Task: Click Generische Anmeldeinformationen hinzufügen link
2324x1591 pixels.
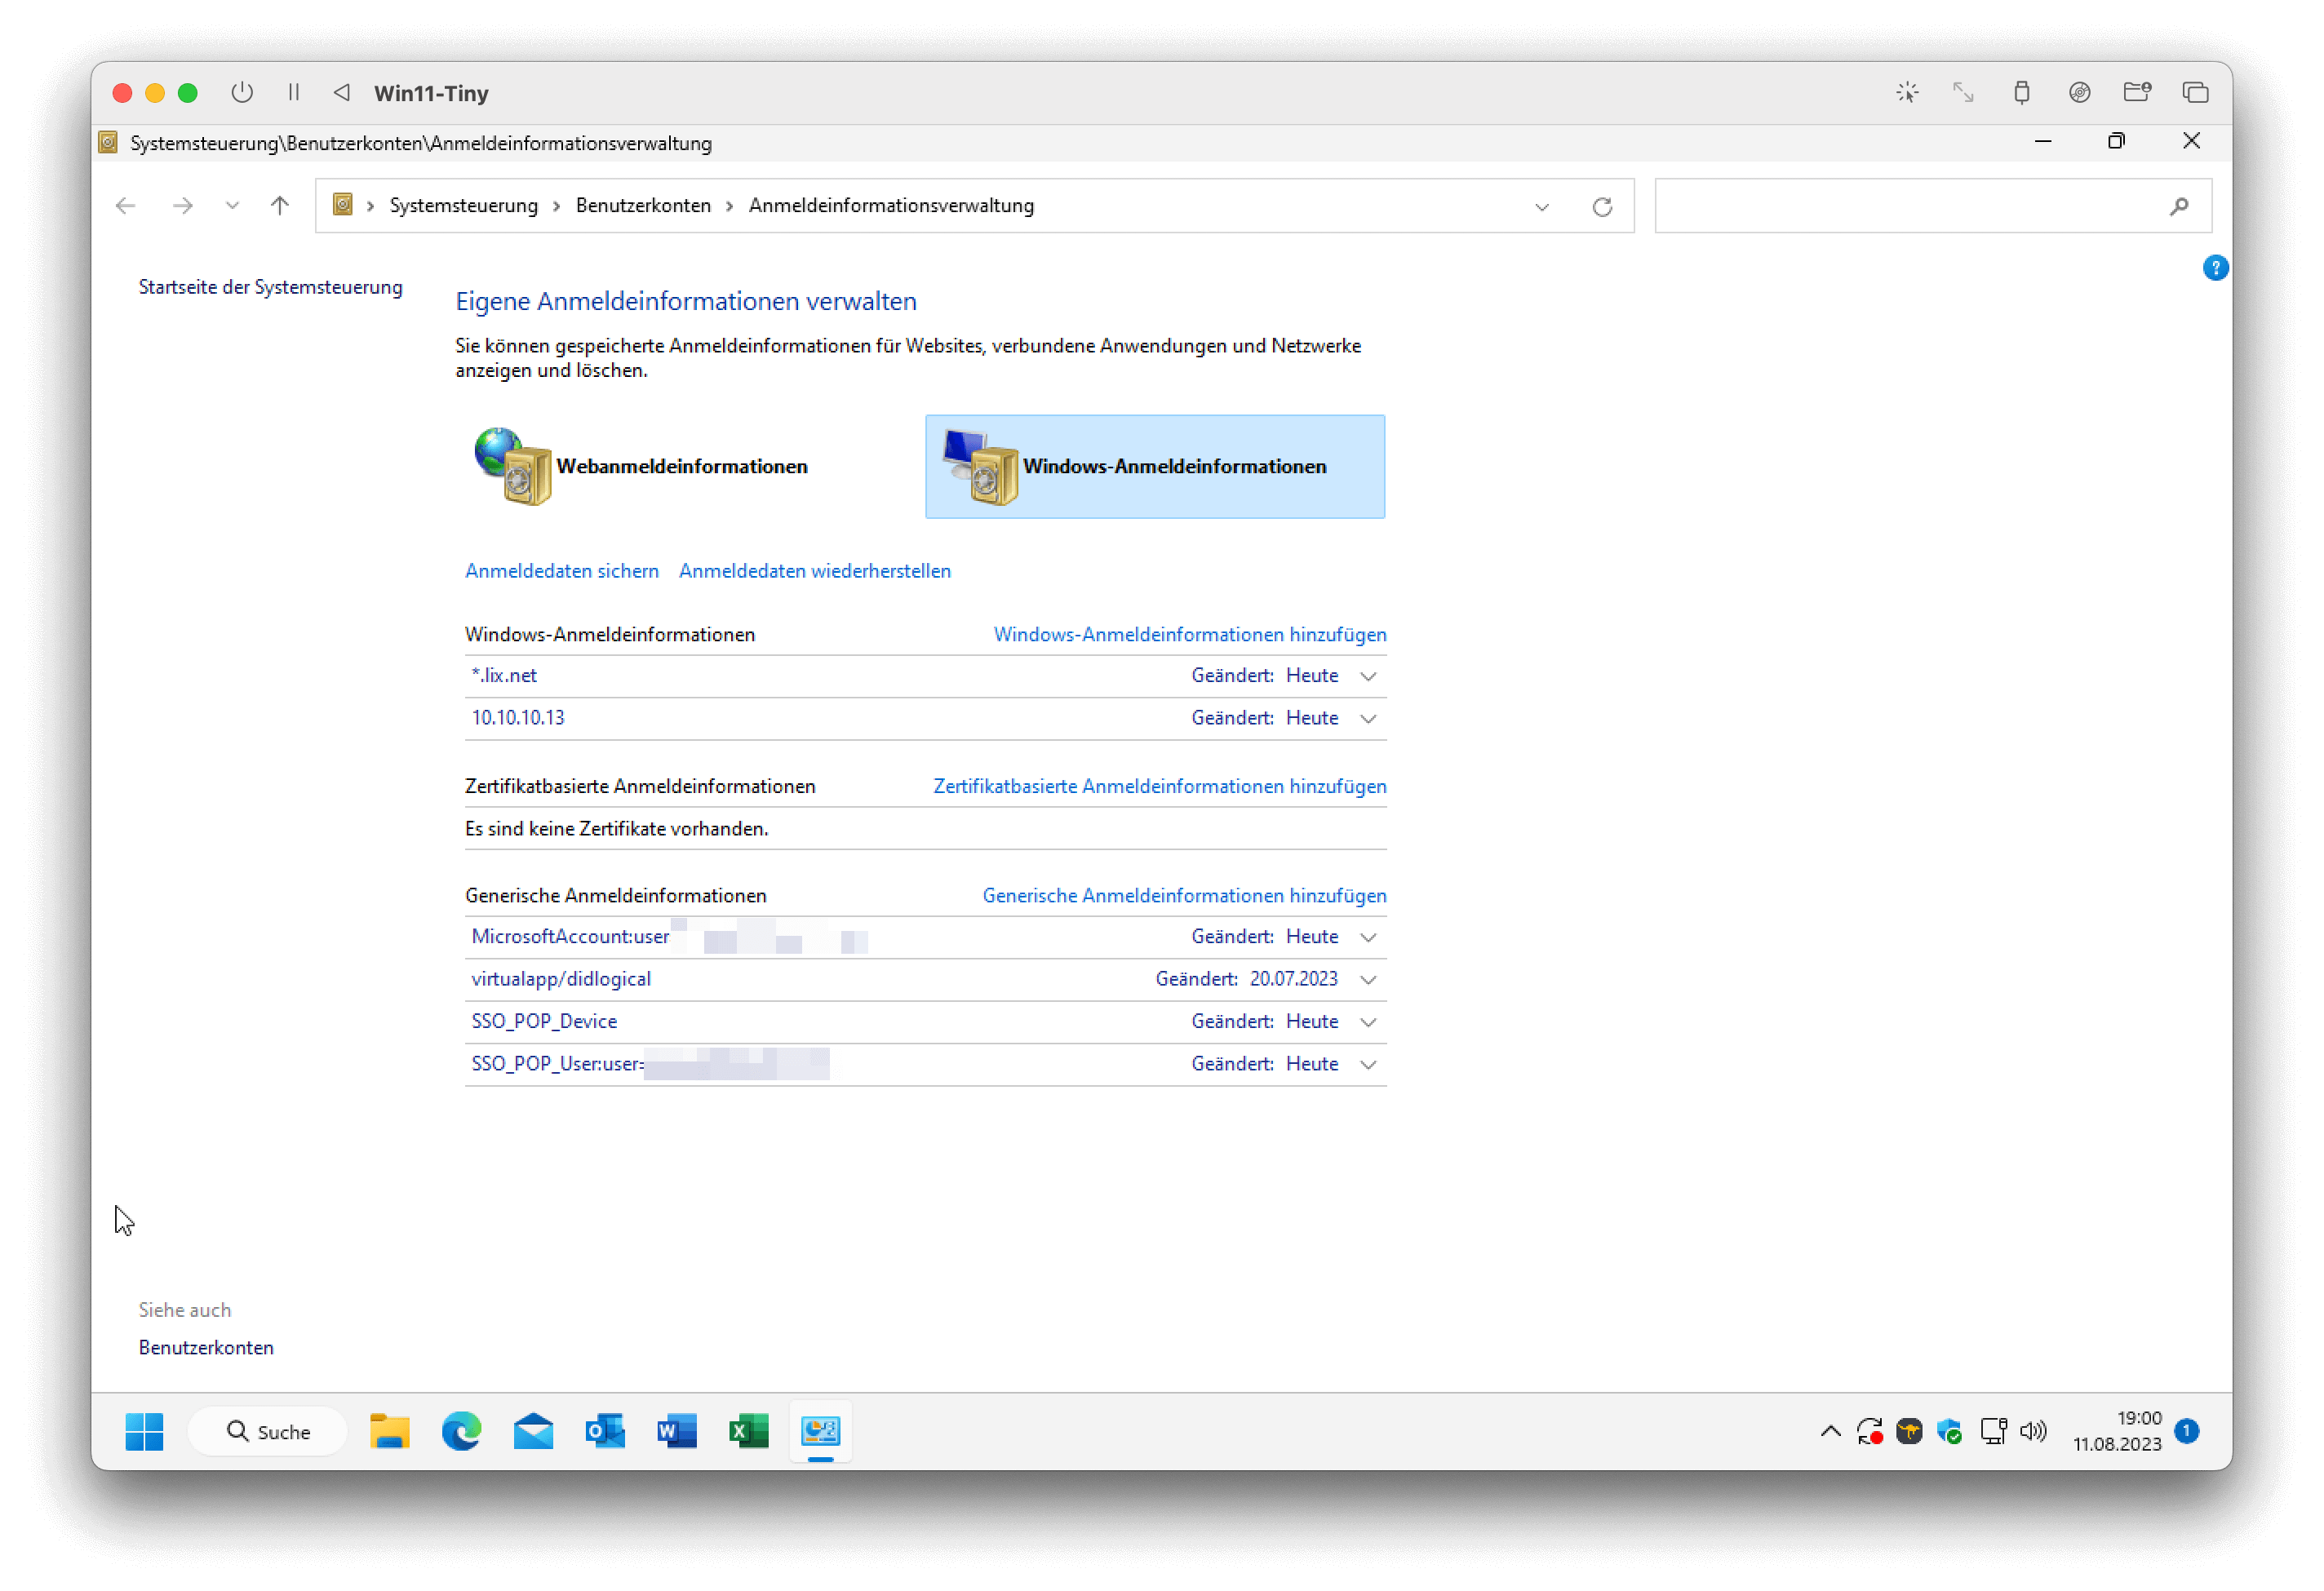Action: 1184,895
